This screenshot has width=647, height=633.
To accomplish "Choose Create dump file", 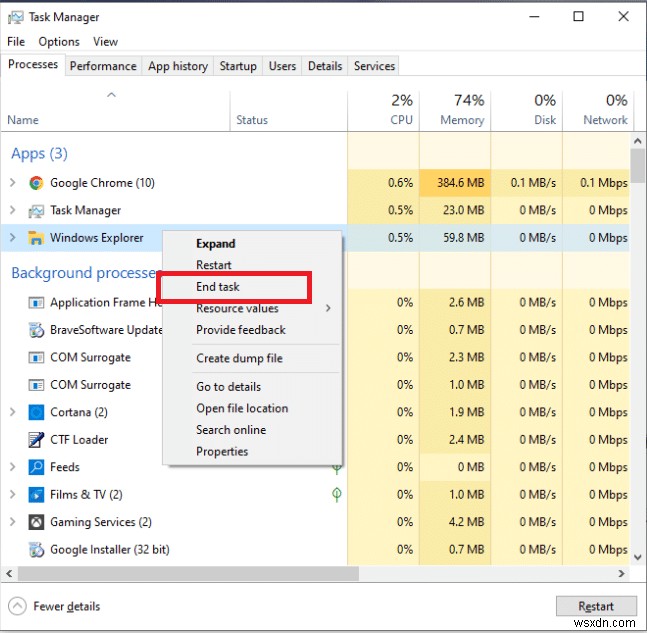I will click(x=252, y=359).
